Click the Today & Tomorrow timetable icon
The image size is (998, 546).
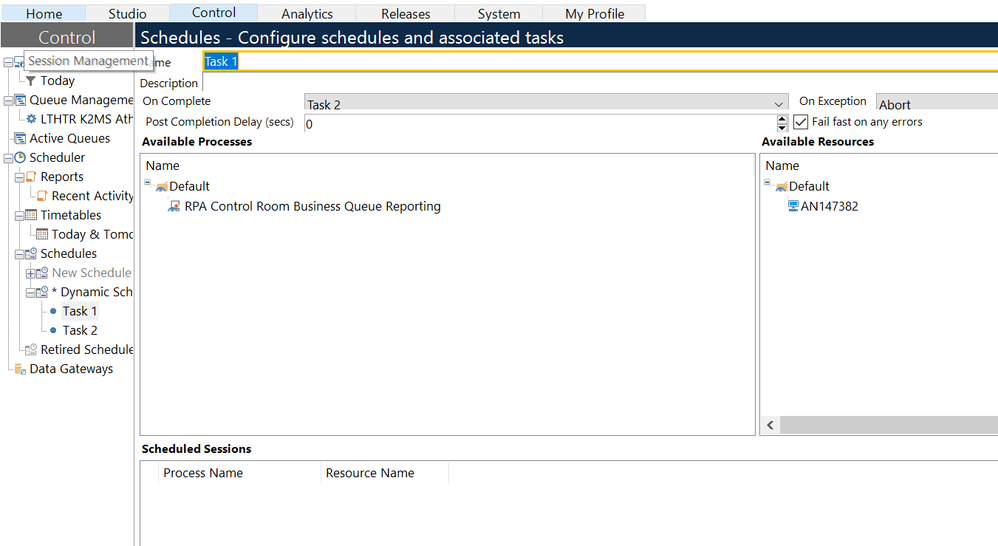[42, 234]
